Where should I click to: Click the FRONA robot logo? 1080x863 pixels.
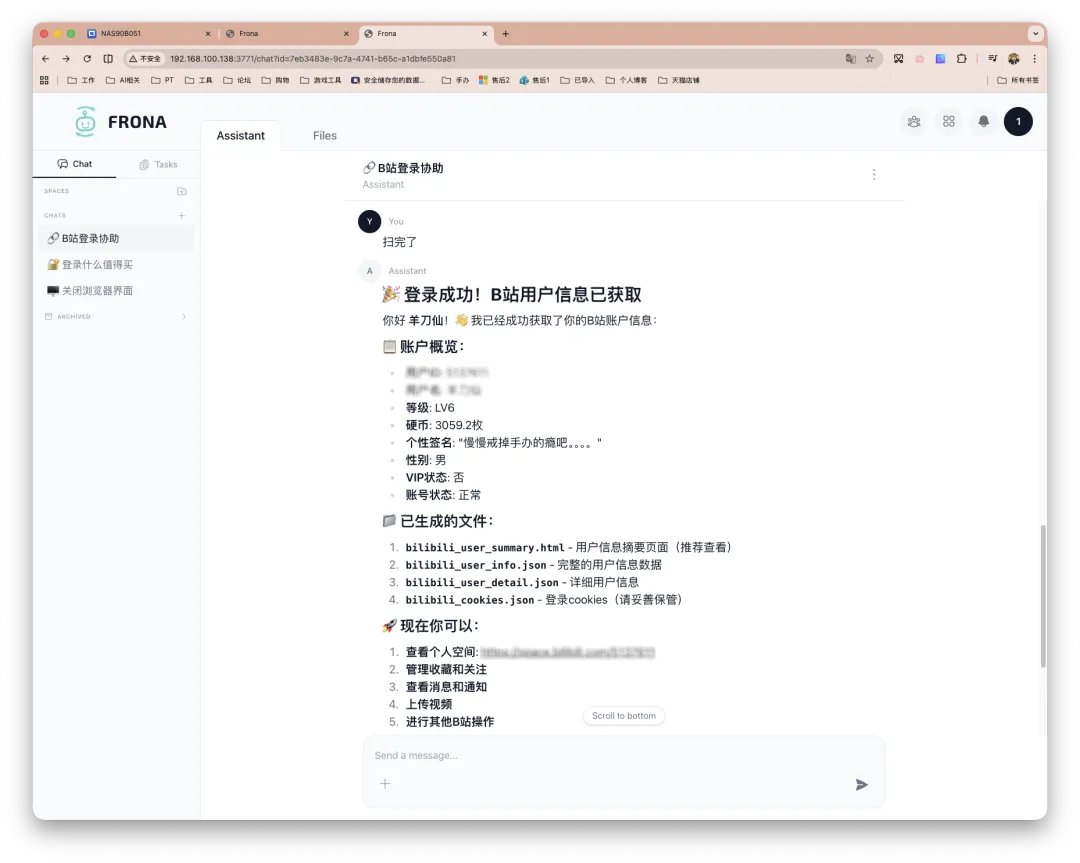point(85,122)
